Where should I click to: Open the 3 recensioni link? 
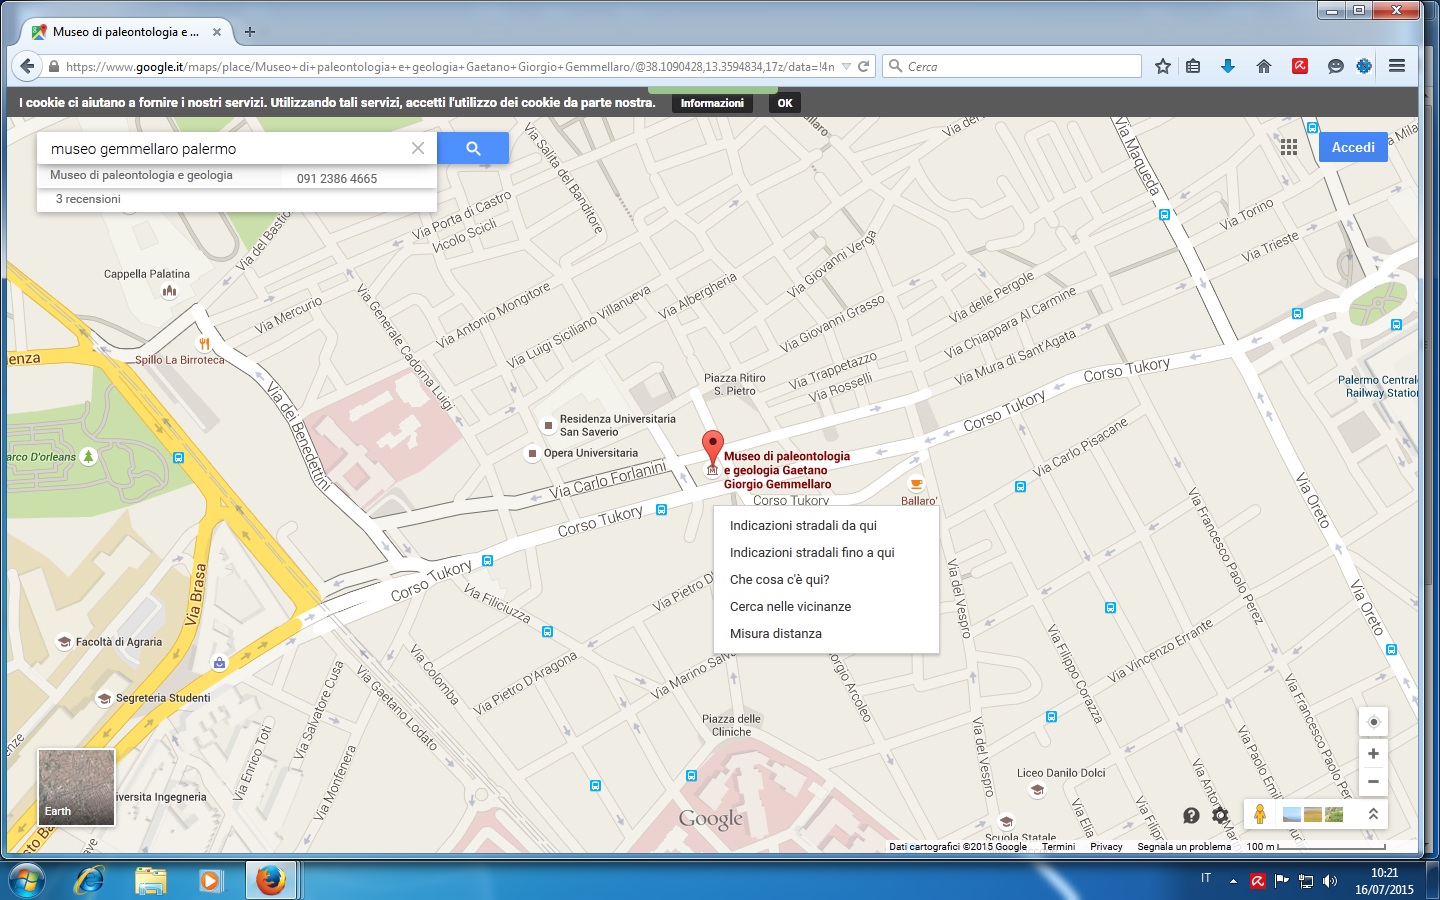88,199
